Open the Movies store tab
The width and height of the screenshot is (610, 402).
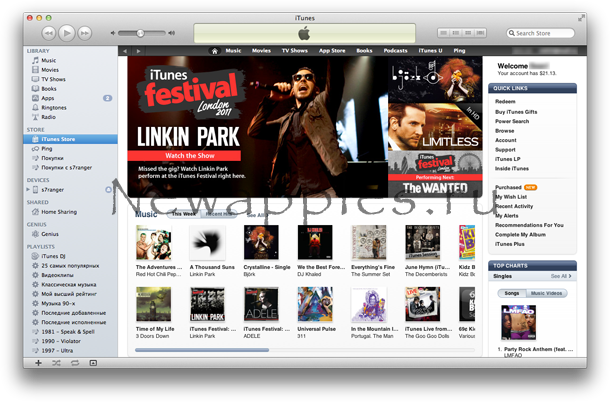(x=261, y=51)
